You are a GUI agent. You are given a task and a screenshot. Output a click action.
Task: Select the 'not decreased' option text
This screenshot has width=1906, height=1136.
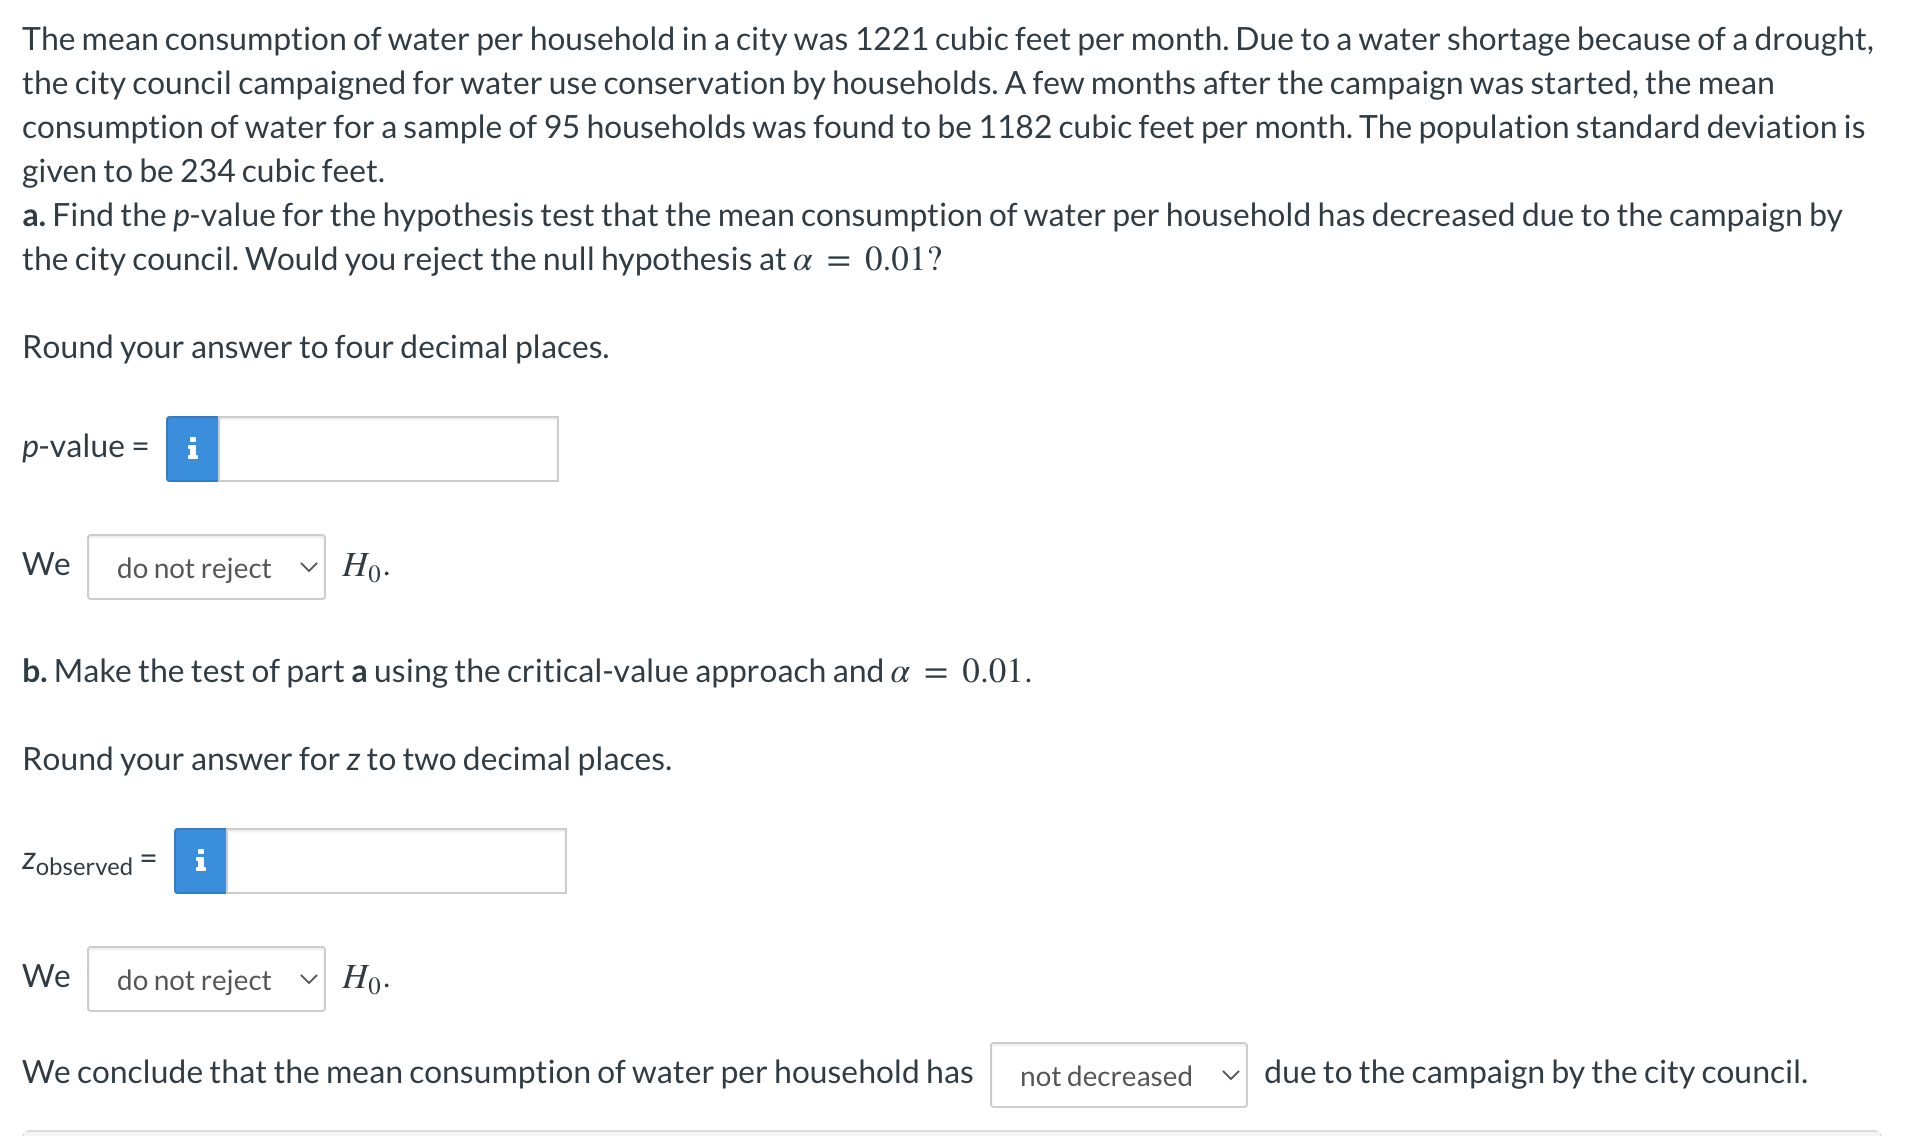1105,1077
